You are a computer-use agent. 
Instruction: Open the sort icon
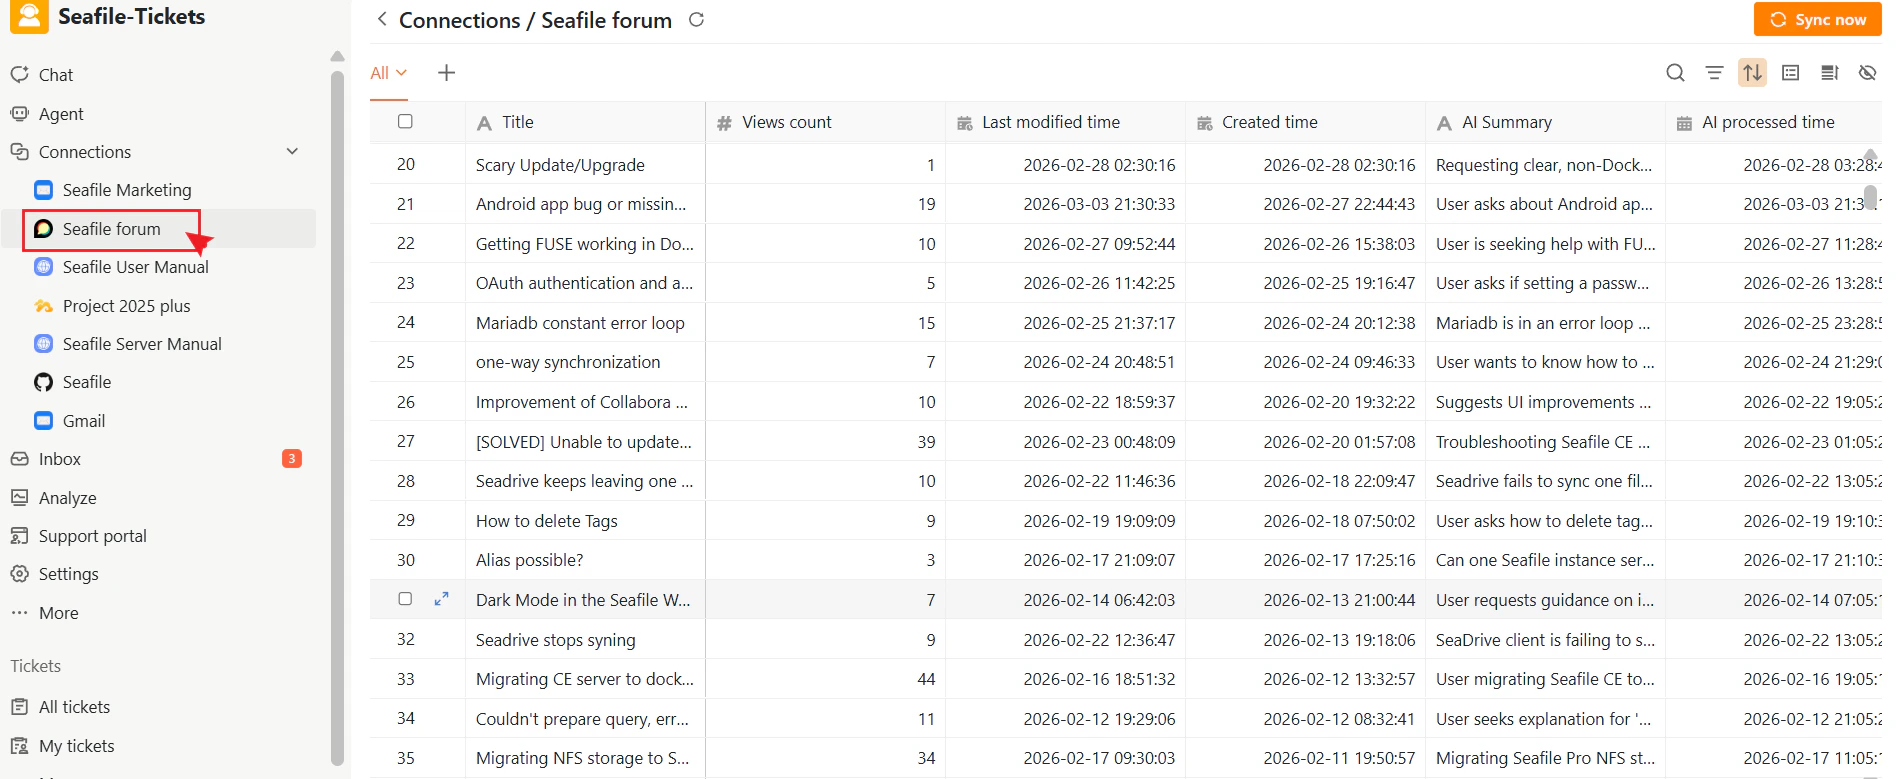[x=1752, y=72]
